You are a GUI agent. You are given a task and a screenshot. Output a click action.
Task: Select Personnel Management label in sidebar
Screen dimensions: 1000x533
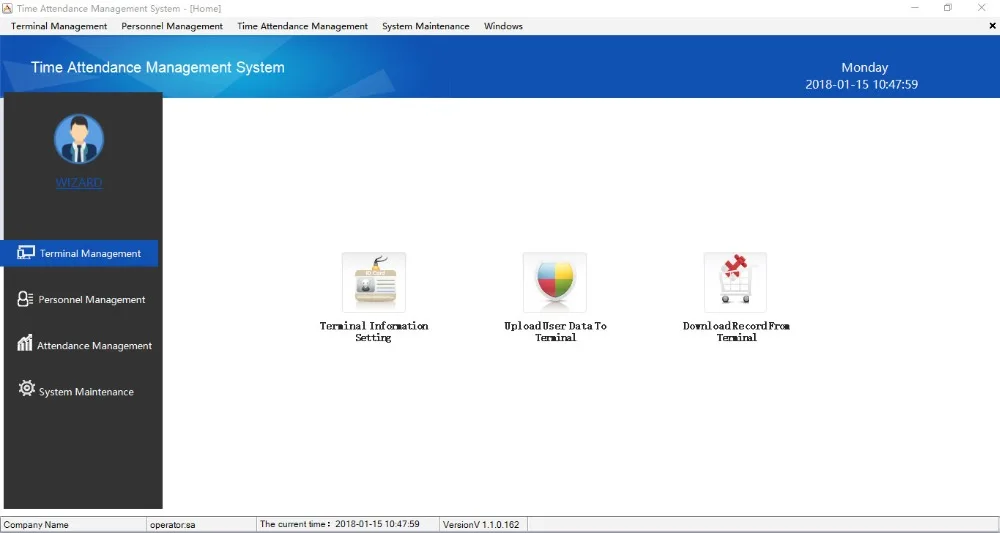tap(92, 300)
